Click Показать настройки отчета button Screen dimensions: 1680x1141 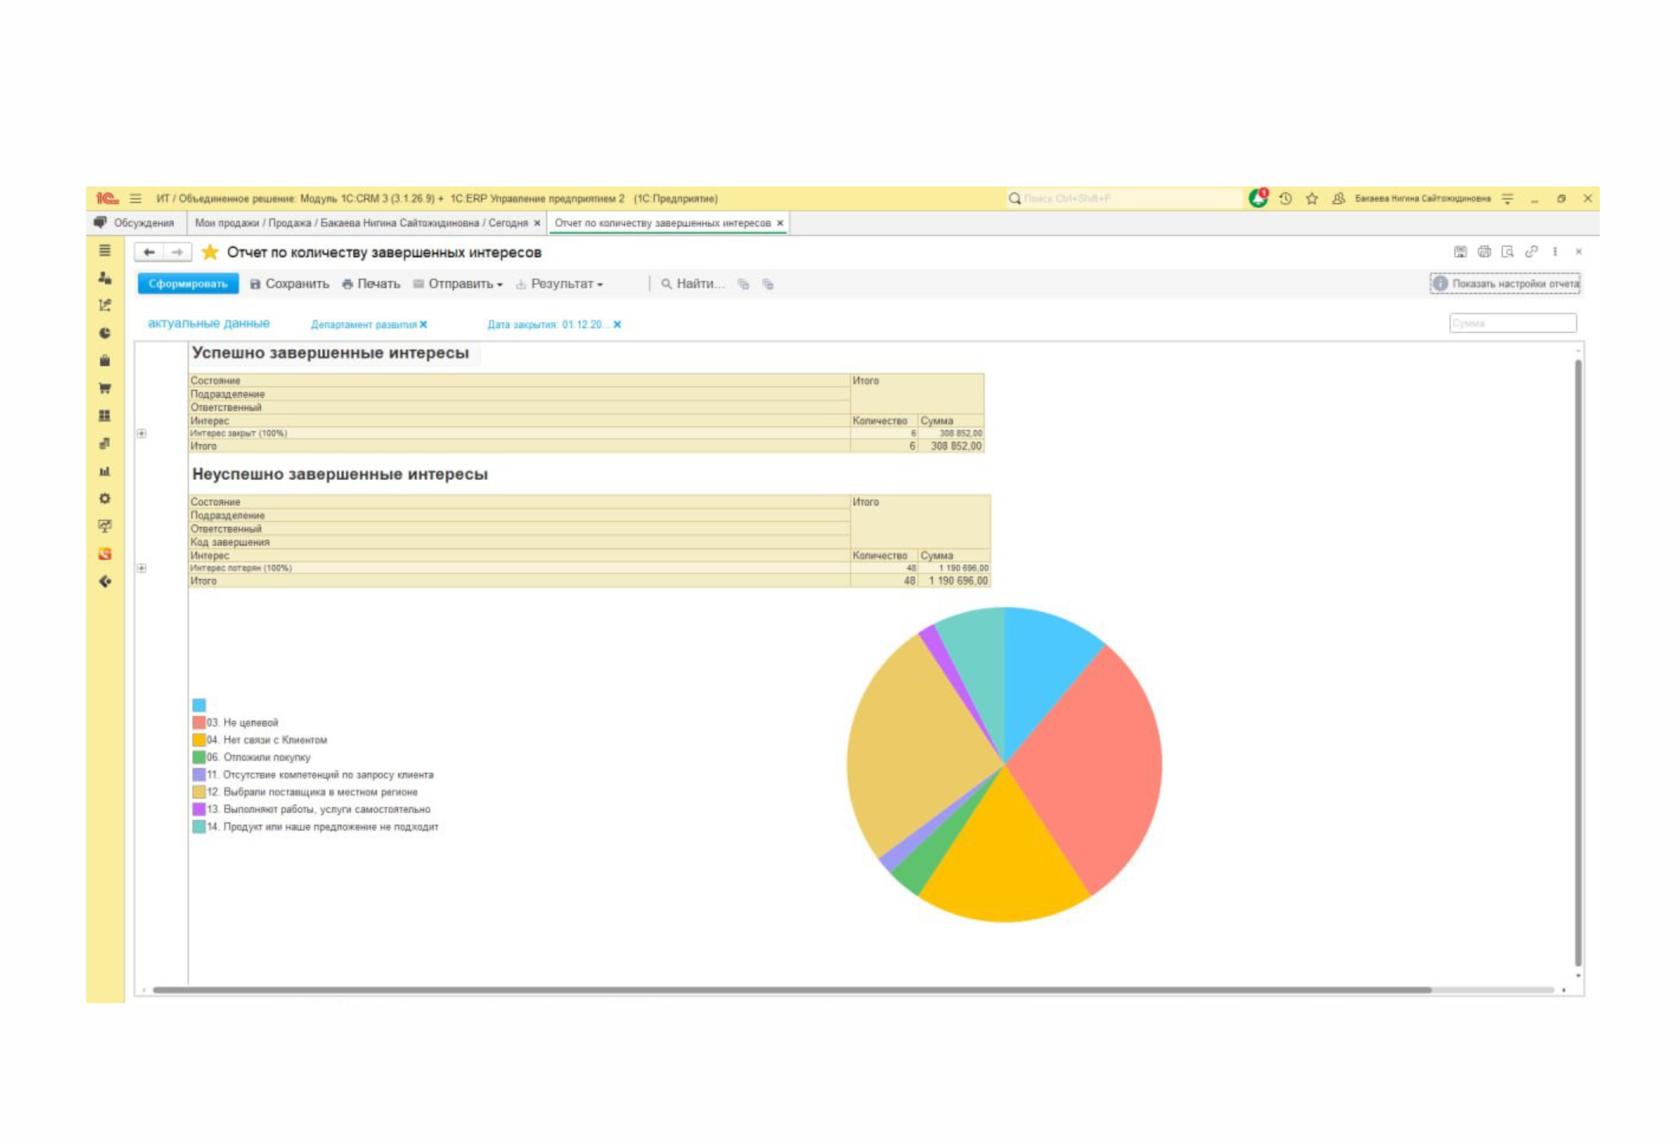1505,284
